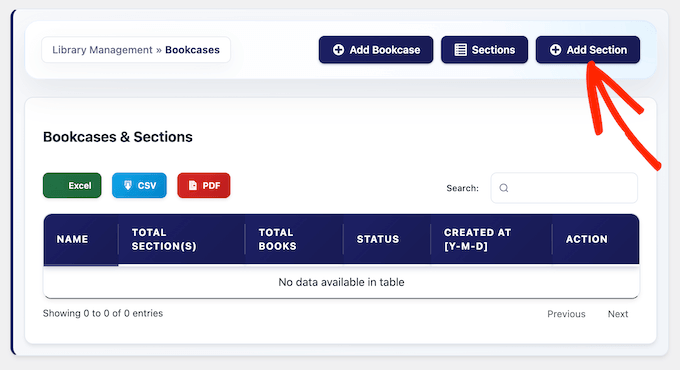Viewport: 680px width, 370px height.
Task: Click the magnifier icon in search box
Action: click(503, 188)
